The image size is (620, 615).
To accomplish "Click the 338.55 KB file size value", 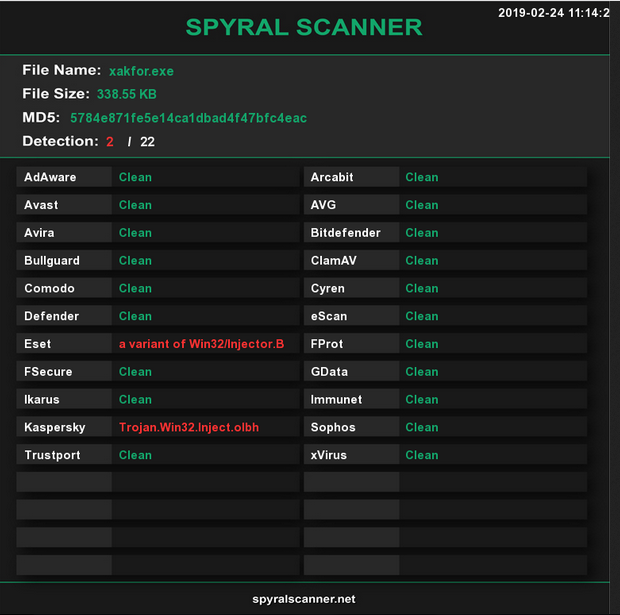I will 126,94.
